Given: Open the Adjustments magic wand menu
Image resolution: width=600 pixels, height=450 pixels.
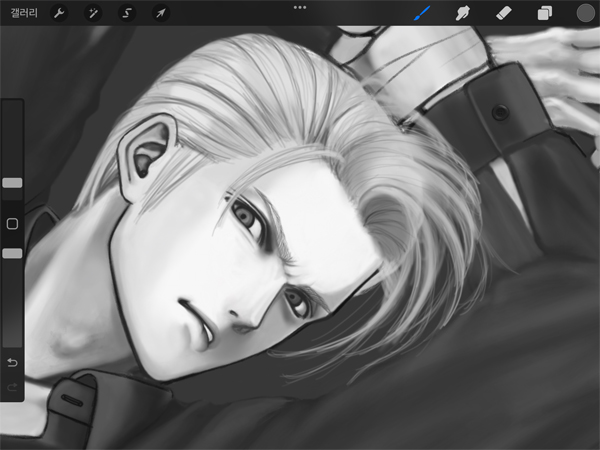Looking at the screenshot, I should 93,13.
